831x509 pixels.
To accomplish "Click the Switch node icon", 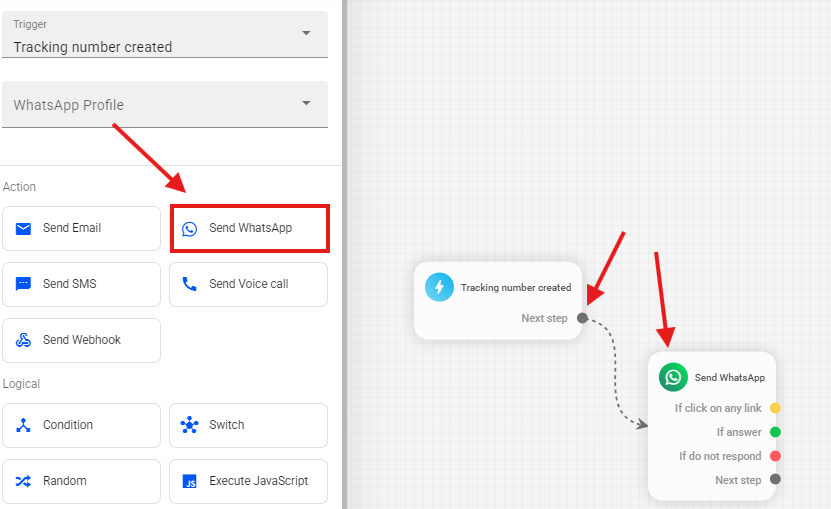I will pyautogui.click(x=190, y=425).
